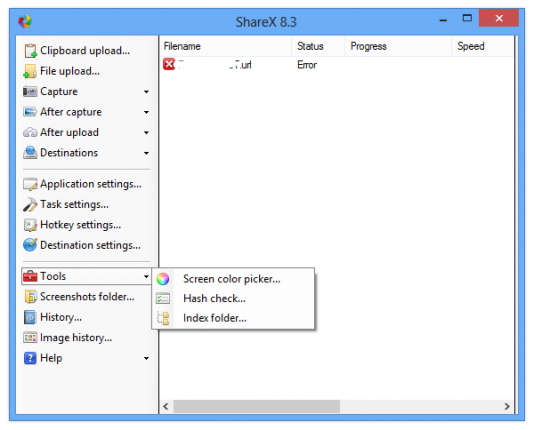Click the Hash check list icon
The height and width of the screenshot is (430, 550).
click(x=163, y=298)
